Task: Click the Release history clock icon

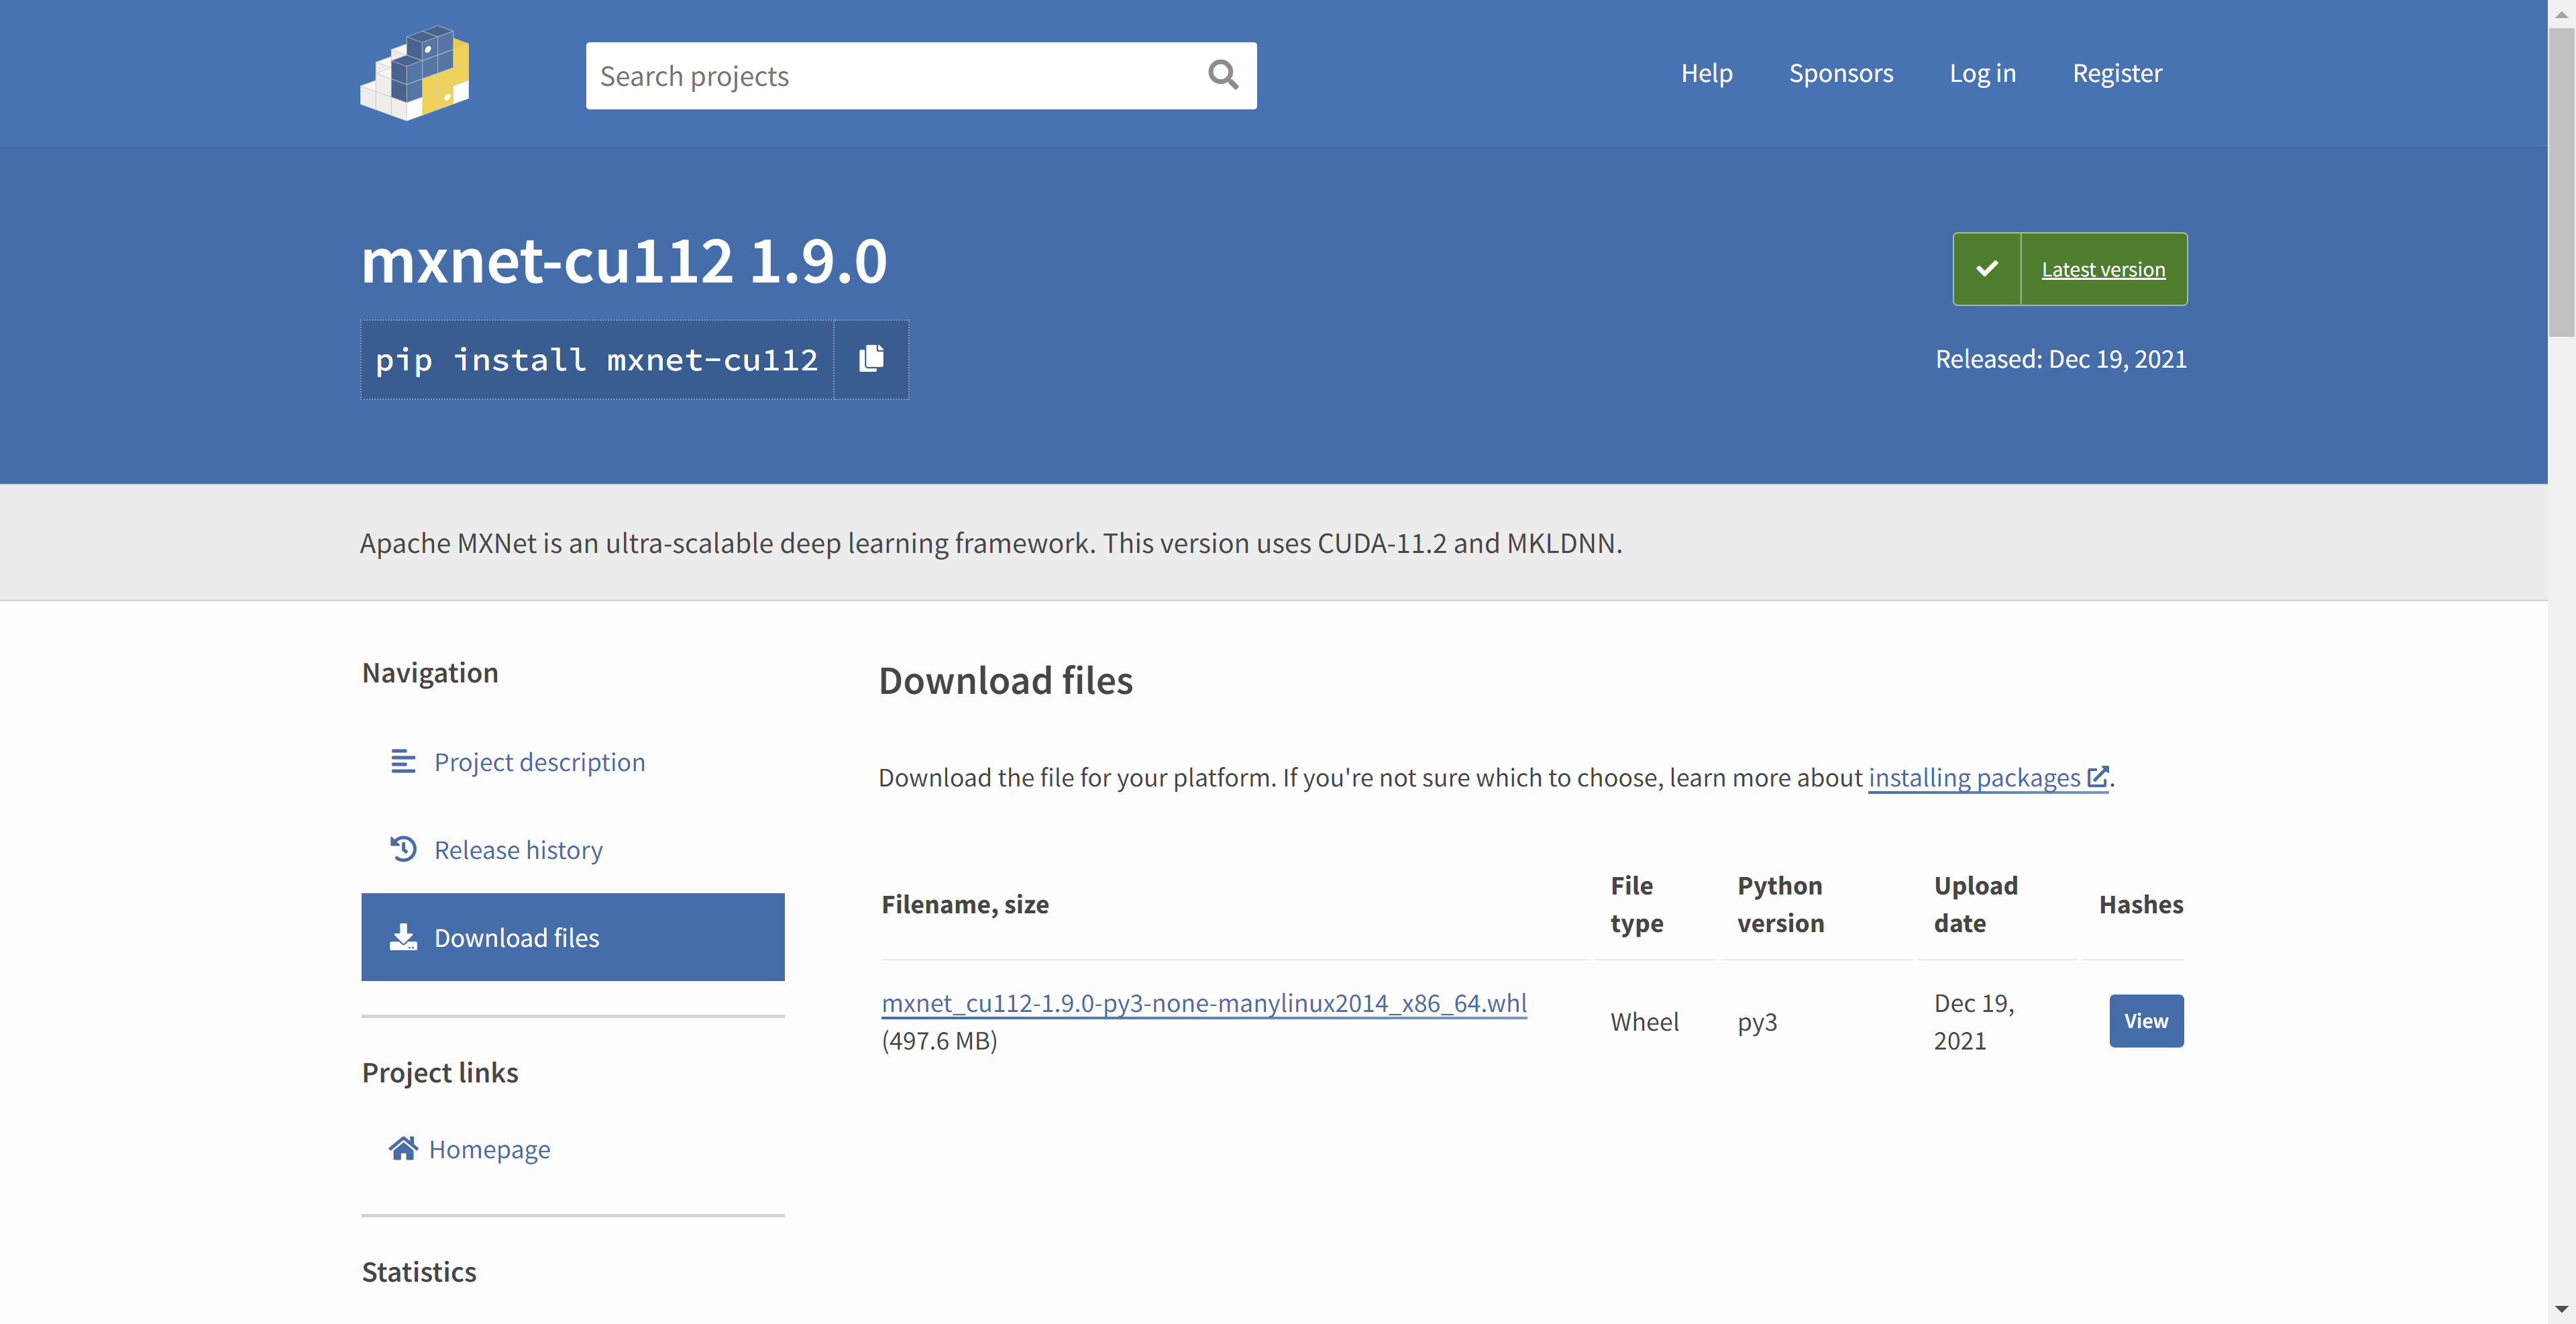Action: (403, 849)
